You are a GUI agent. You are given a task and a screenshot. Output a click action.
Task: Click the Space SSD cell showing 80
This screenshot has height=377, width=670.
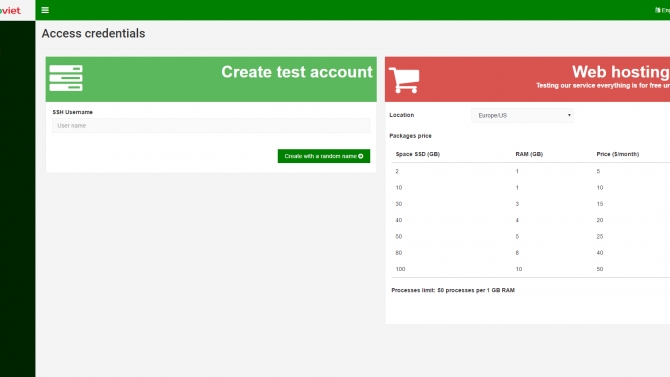[399, 253]
